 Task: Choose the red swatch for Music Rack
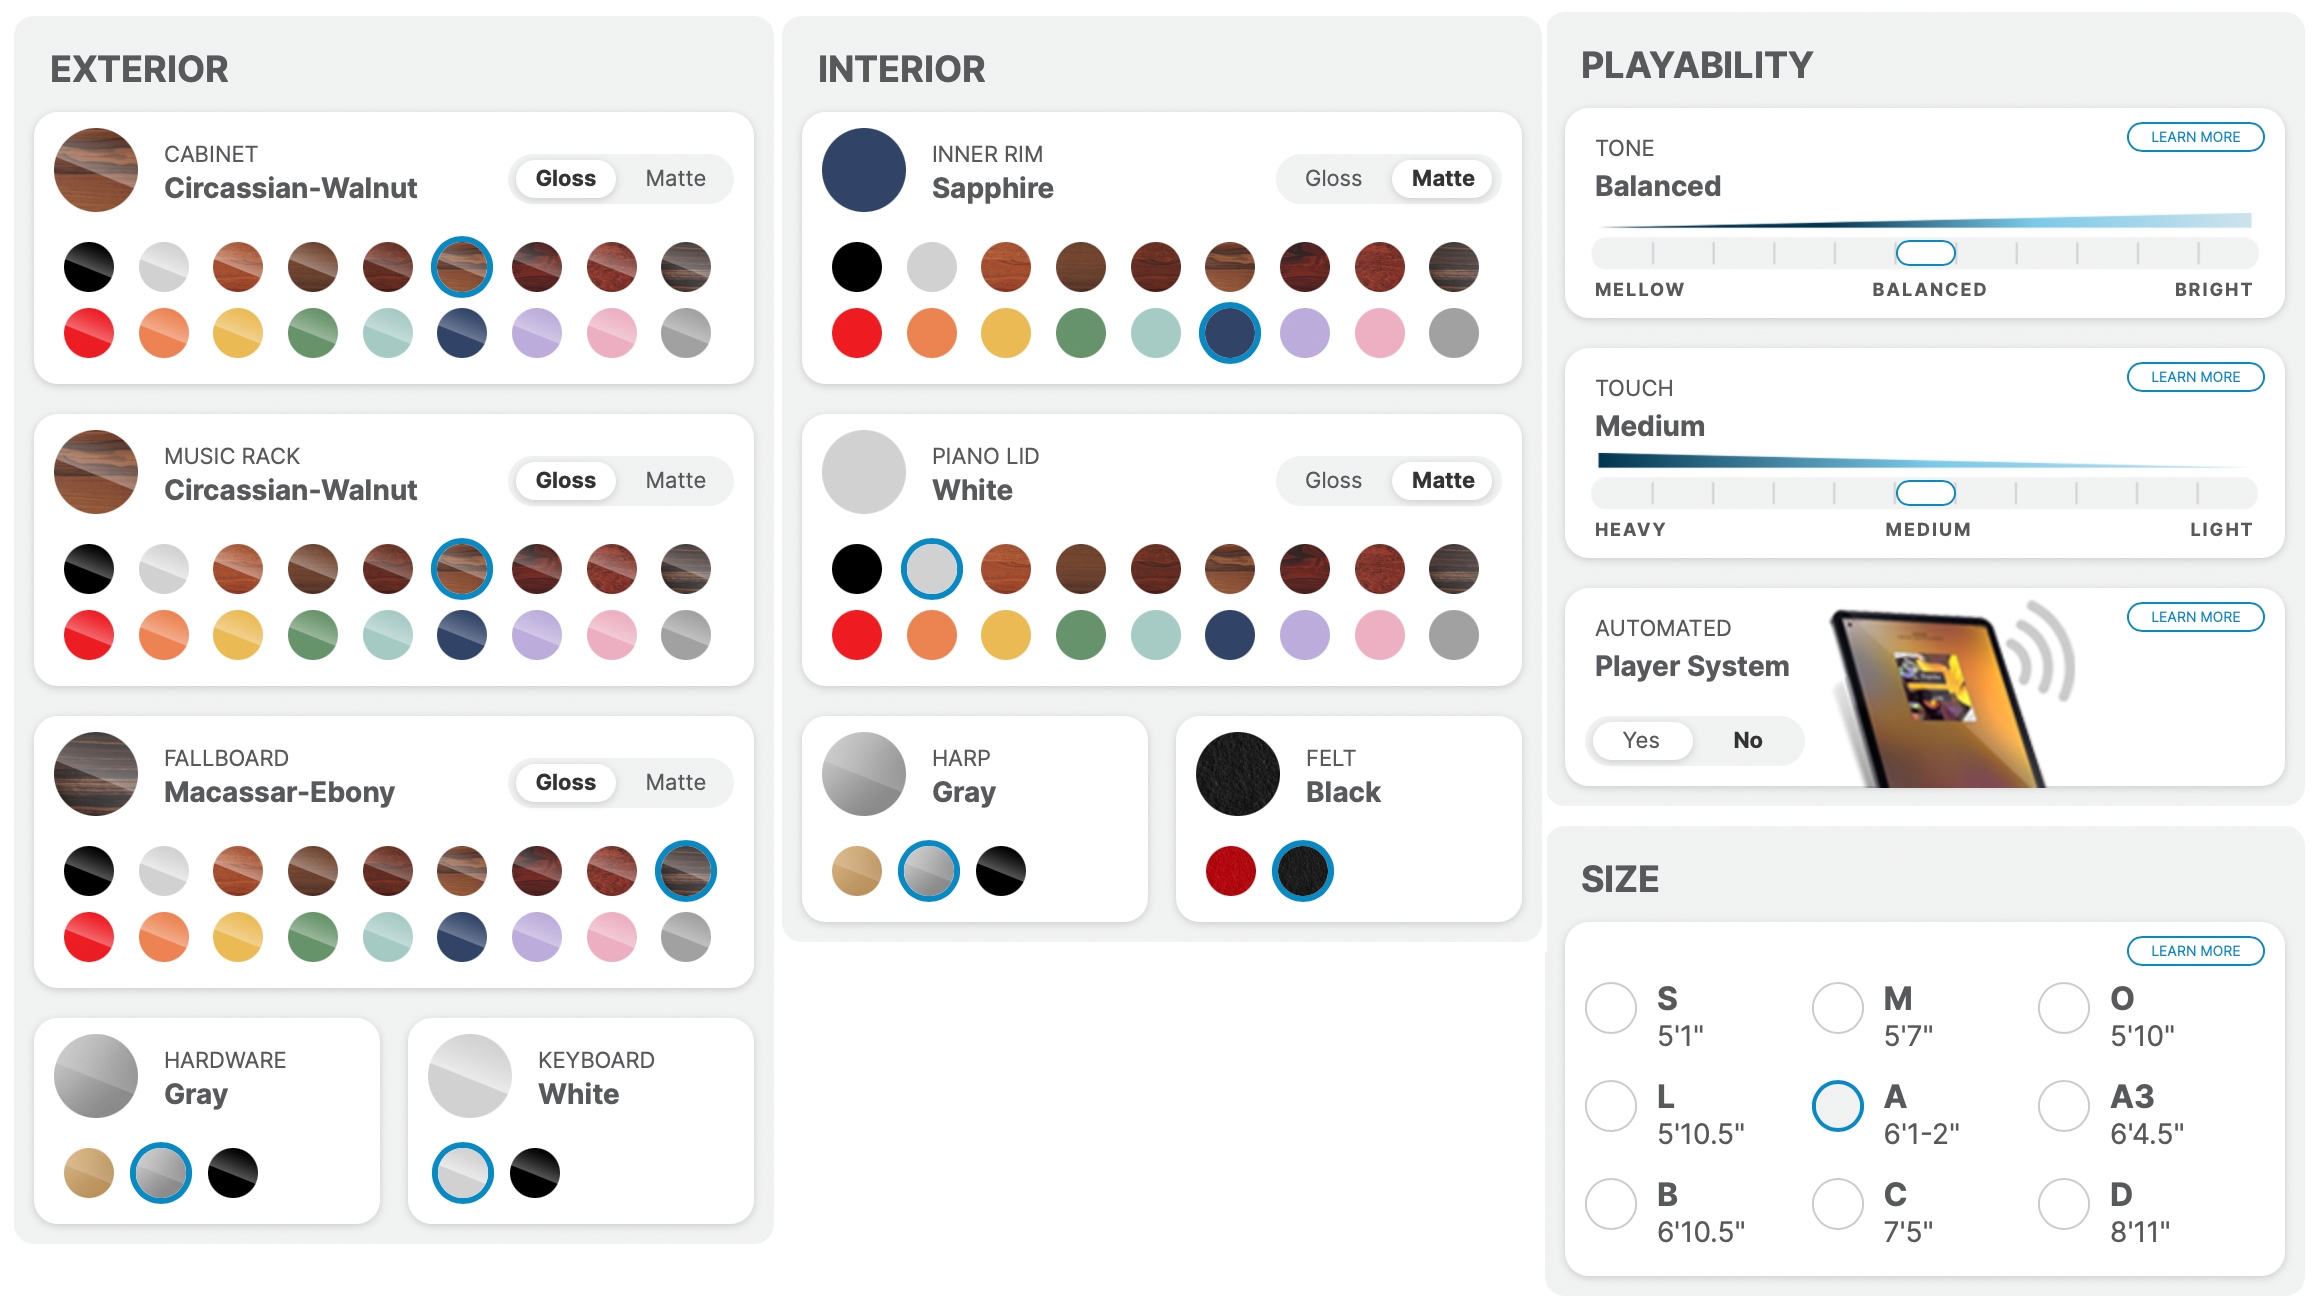(x=89, y=635)
